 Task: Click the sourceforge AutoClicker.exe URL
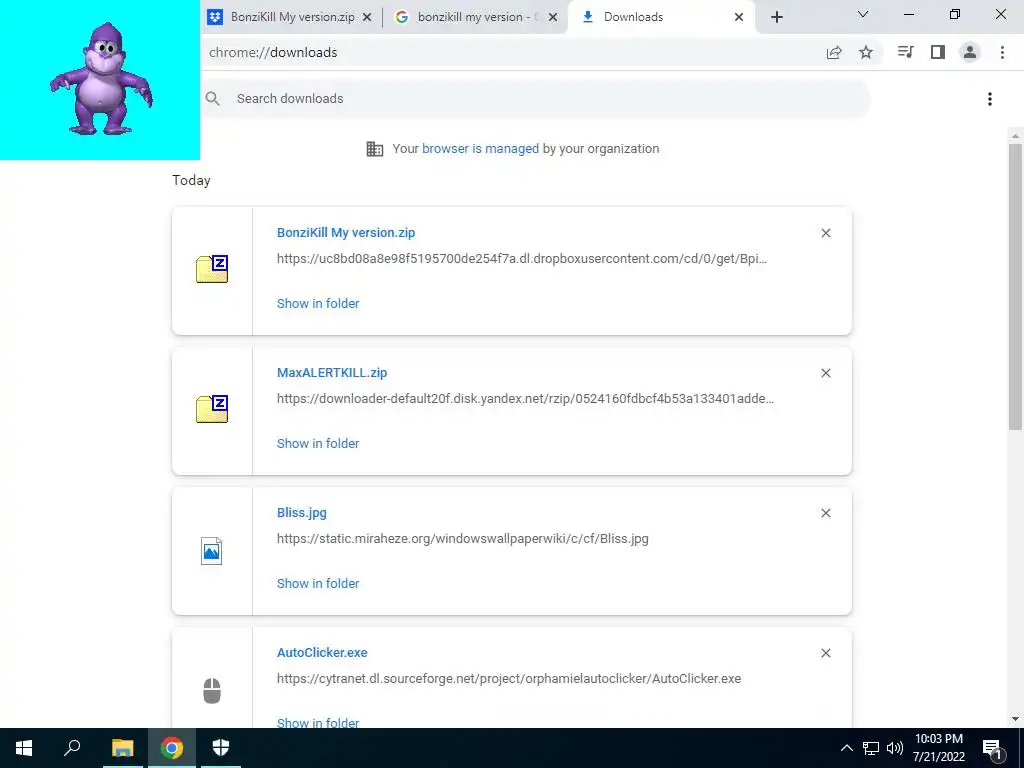click(509, 679)
